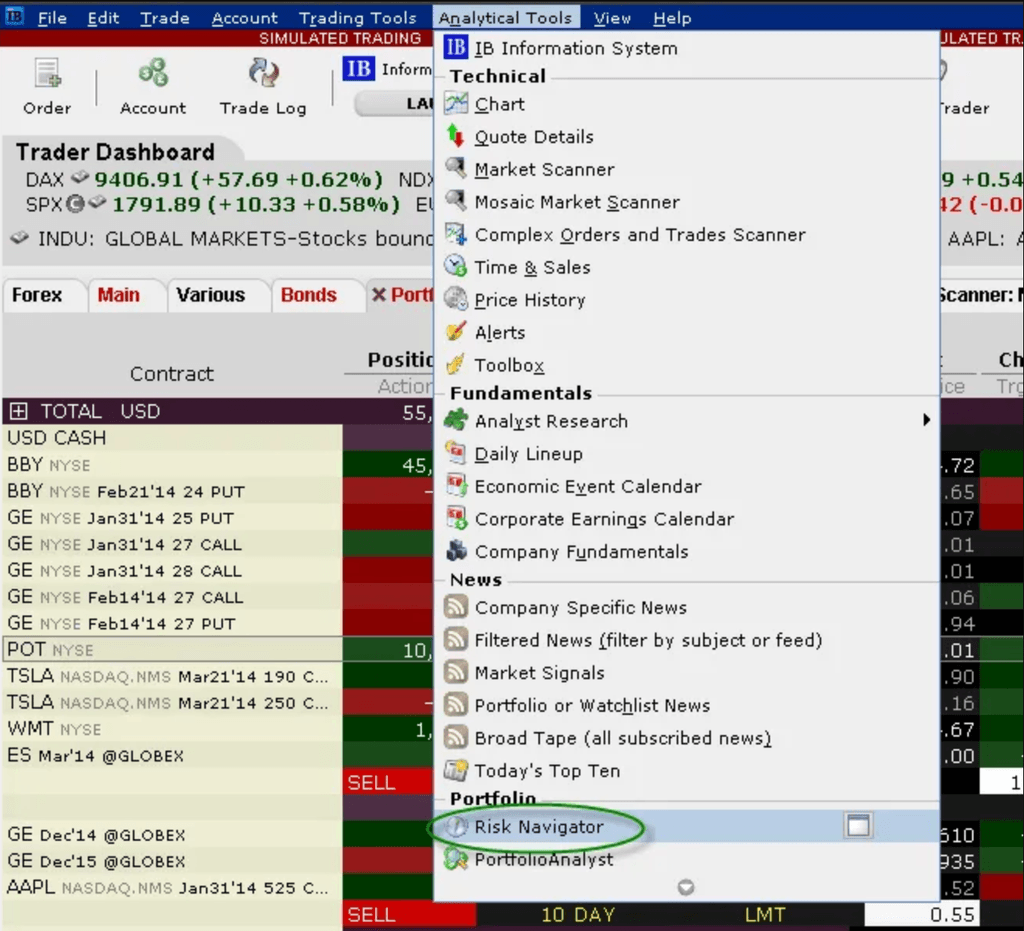
Task: Expand the Analyst Research submenu
Action: tap(925, 420)
